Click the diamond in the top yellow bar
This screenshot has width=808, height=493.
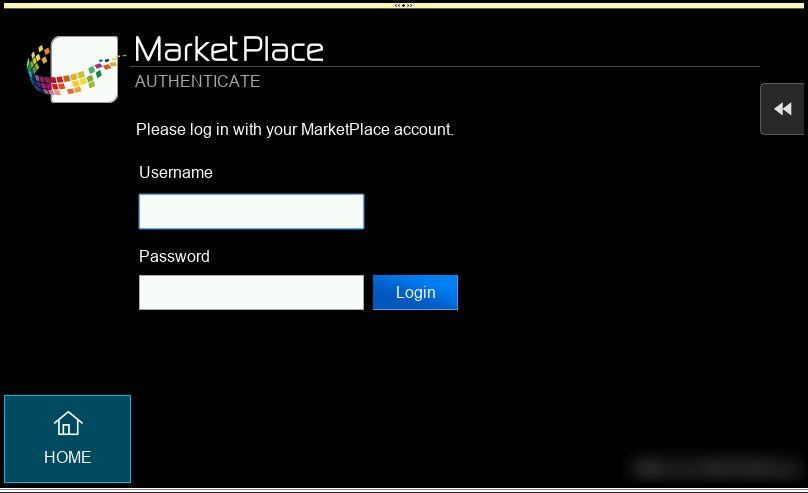tap(403, 6)
